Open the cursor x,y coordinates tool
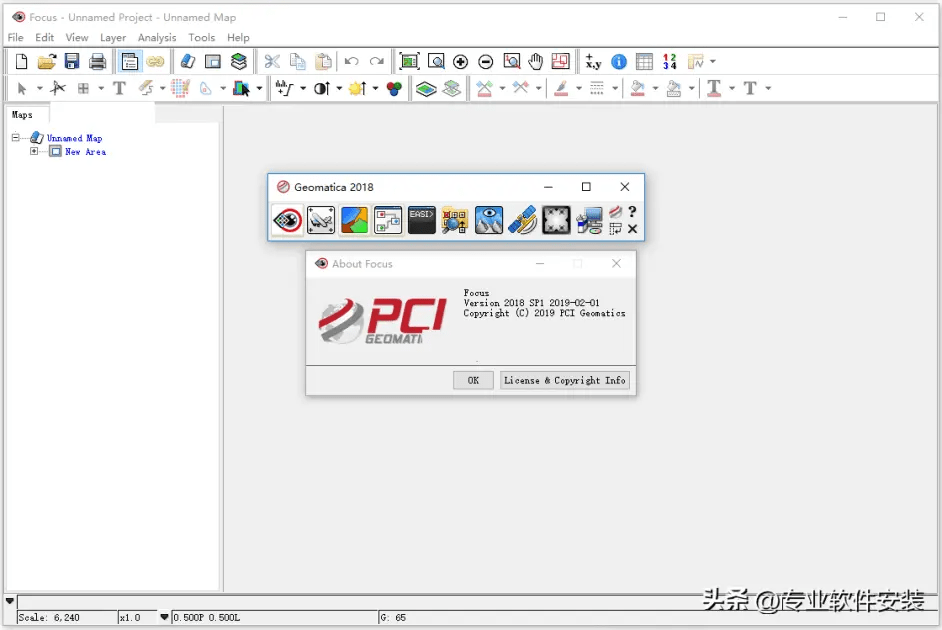The image size is (942, 630). (593, 61)
